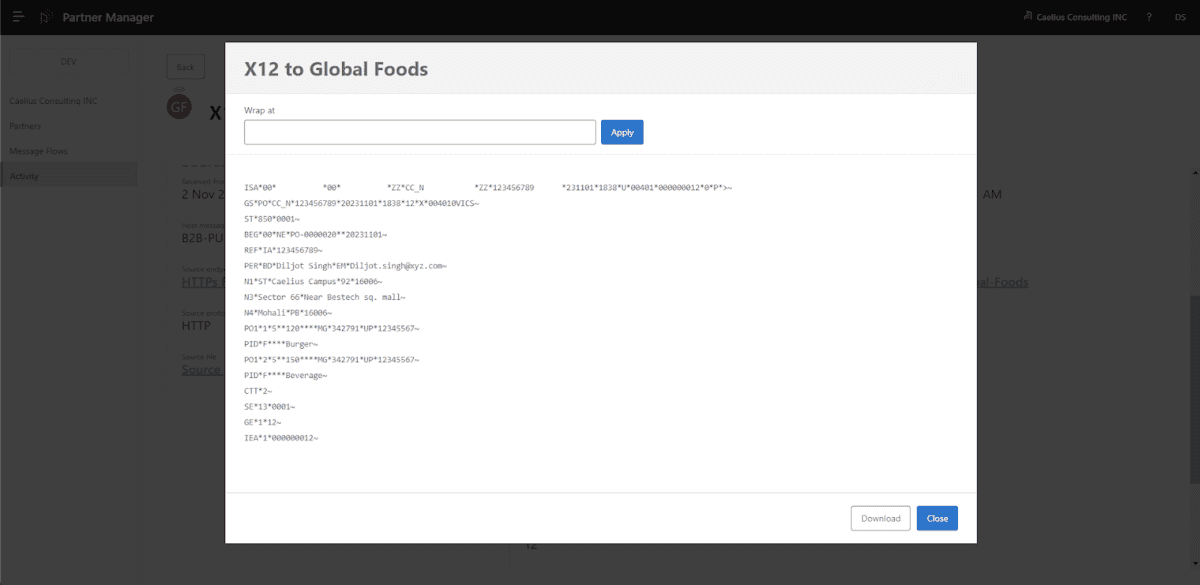This screenshot has height=585, width=1200.
Task: Open the Source file link
Action: click(x=202, y=369)
